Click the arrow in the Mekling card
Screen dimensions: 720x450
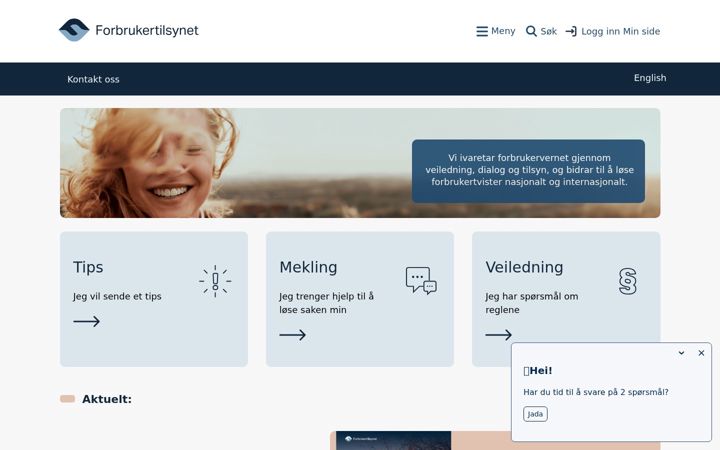tap(292, 335)
